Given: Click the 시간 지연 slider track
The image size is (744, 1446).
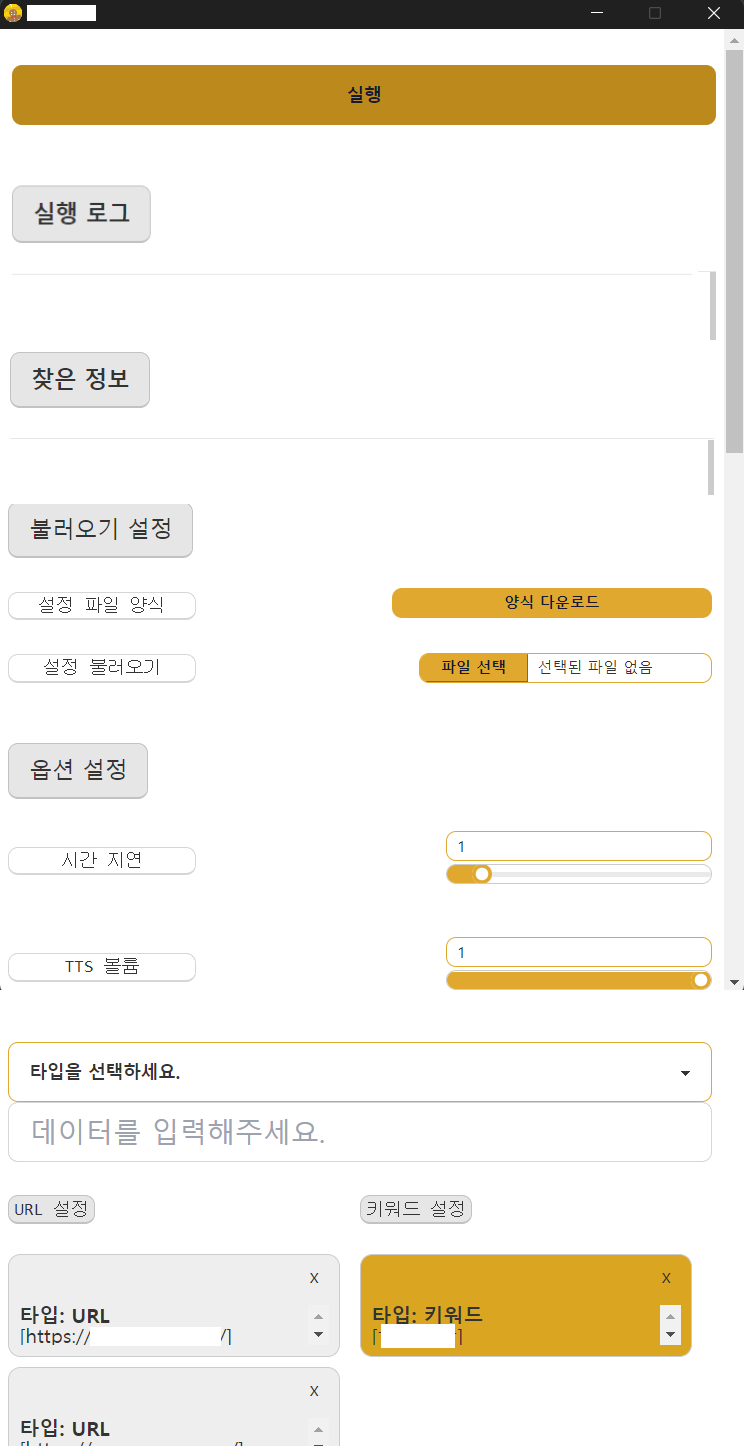Looking at the screenshot, I should [x=600, y=874].
